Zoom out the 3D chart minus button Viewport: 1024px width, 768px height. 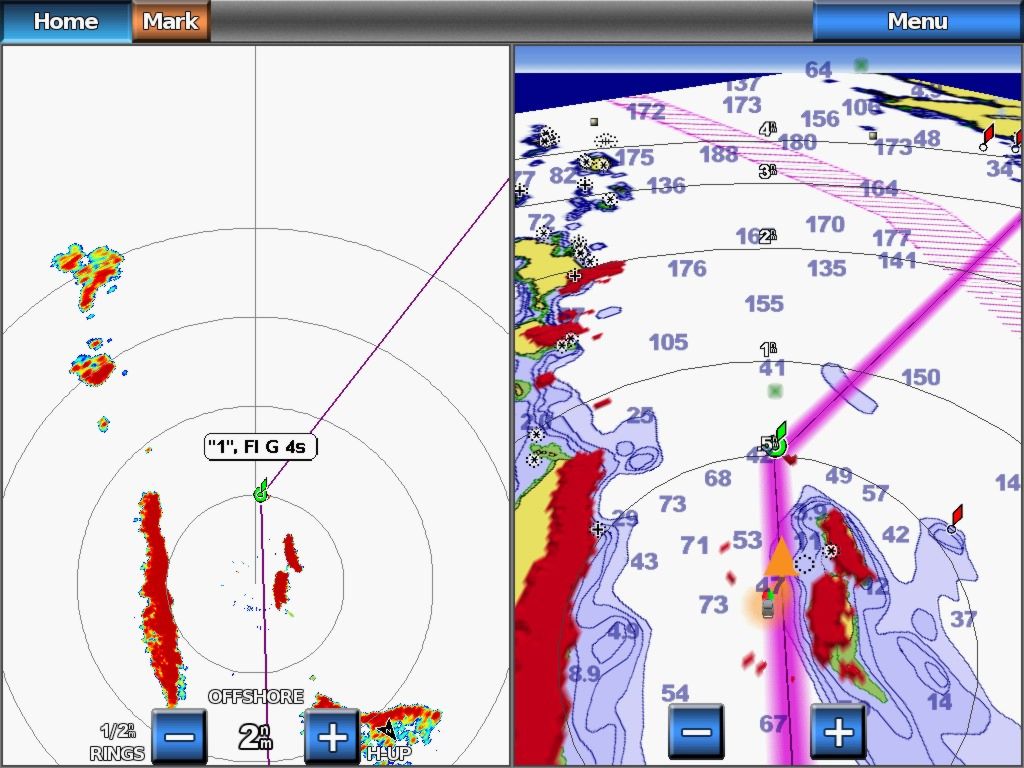coord(696,731)
